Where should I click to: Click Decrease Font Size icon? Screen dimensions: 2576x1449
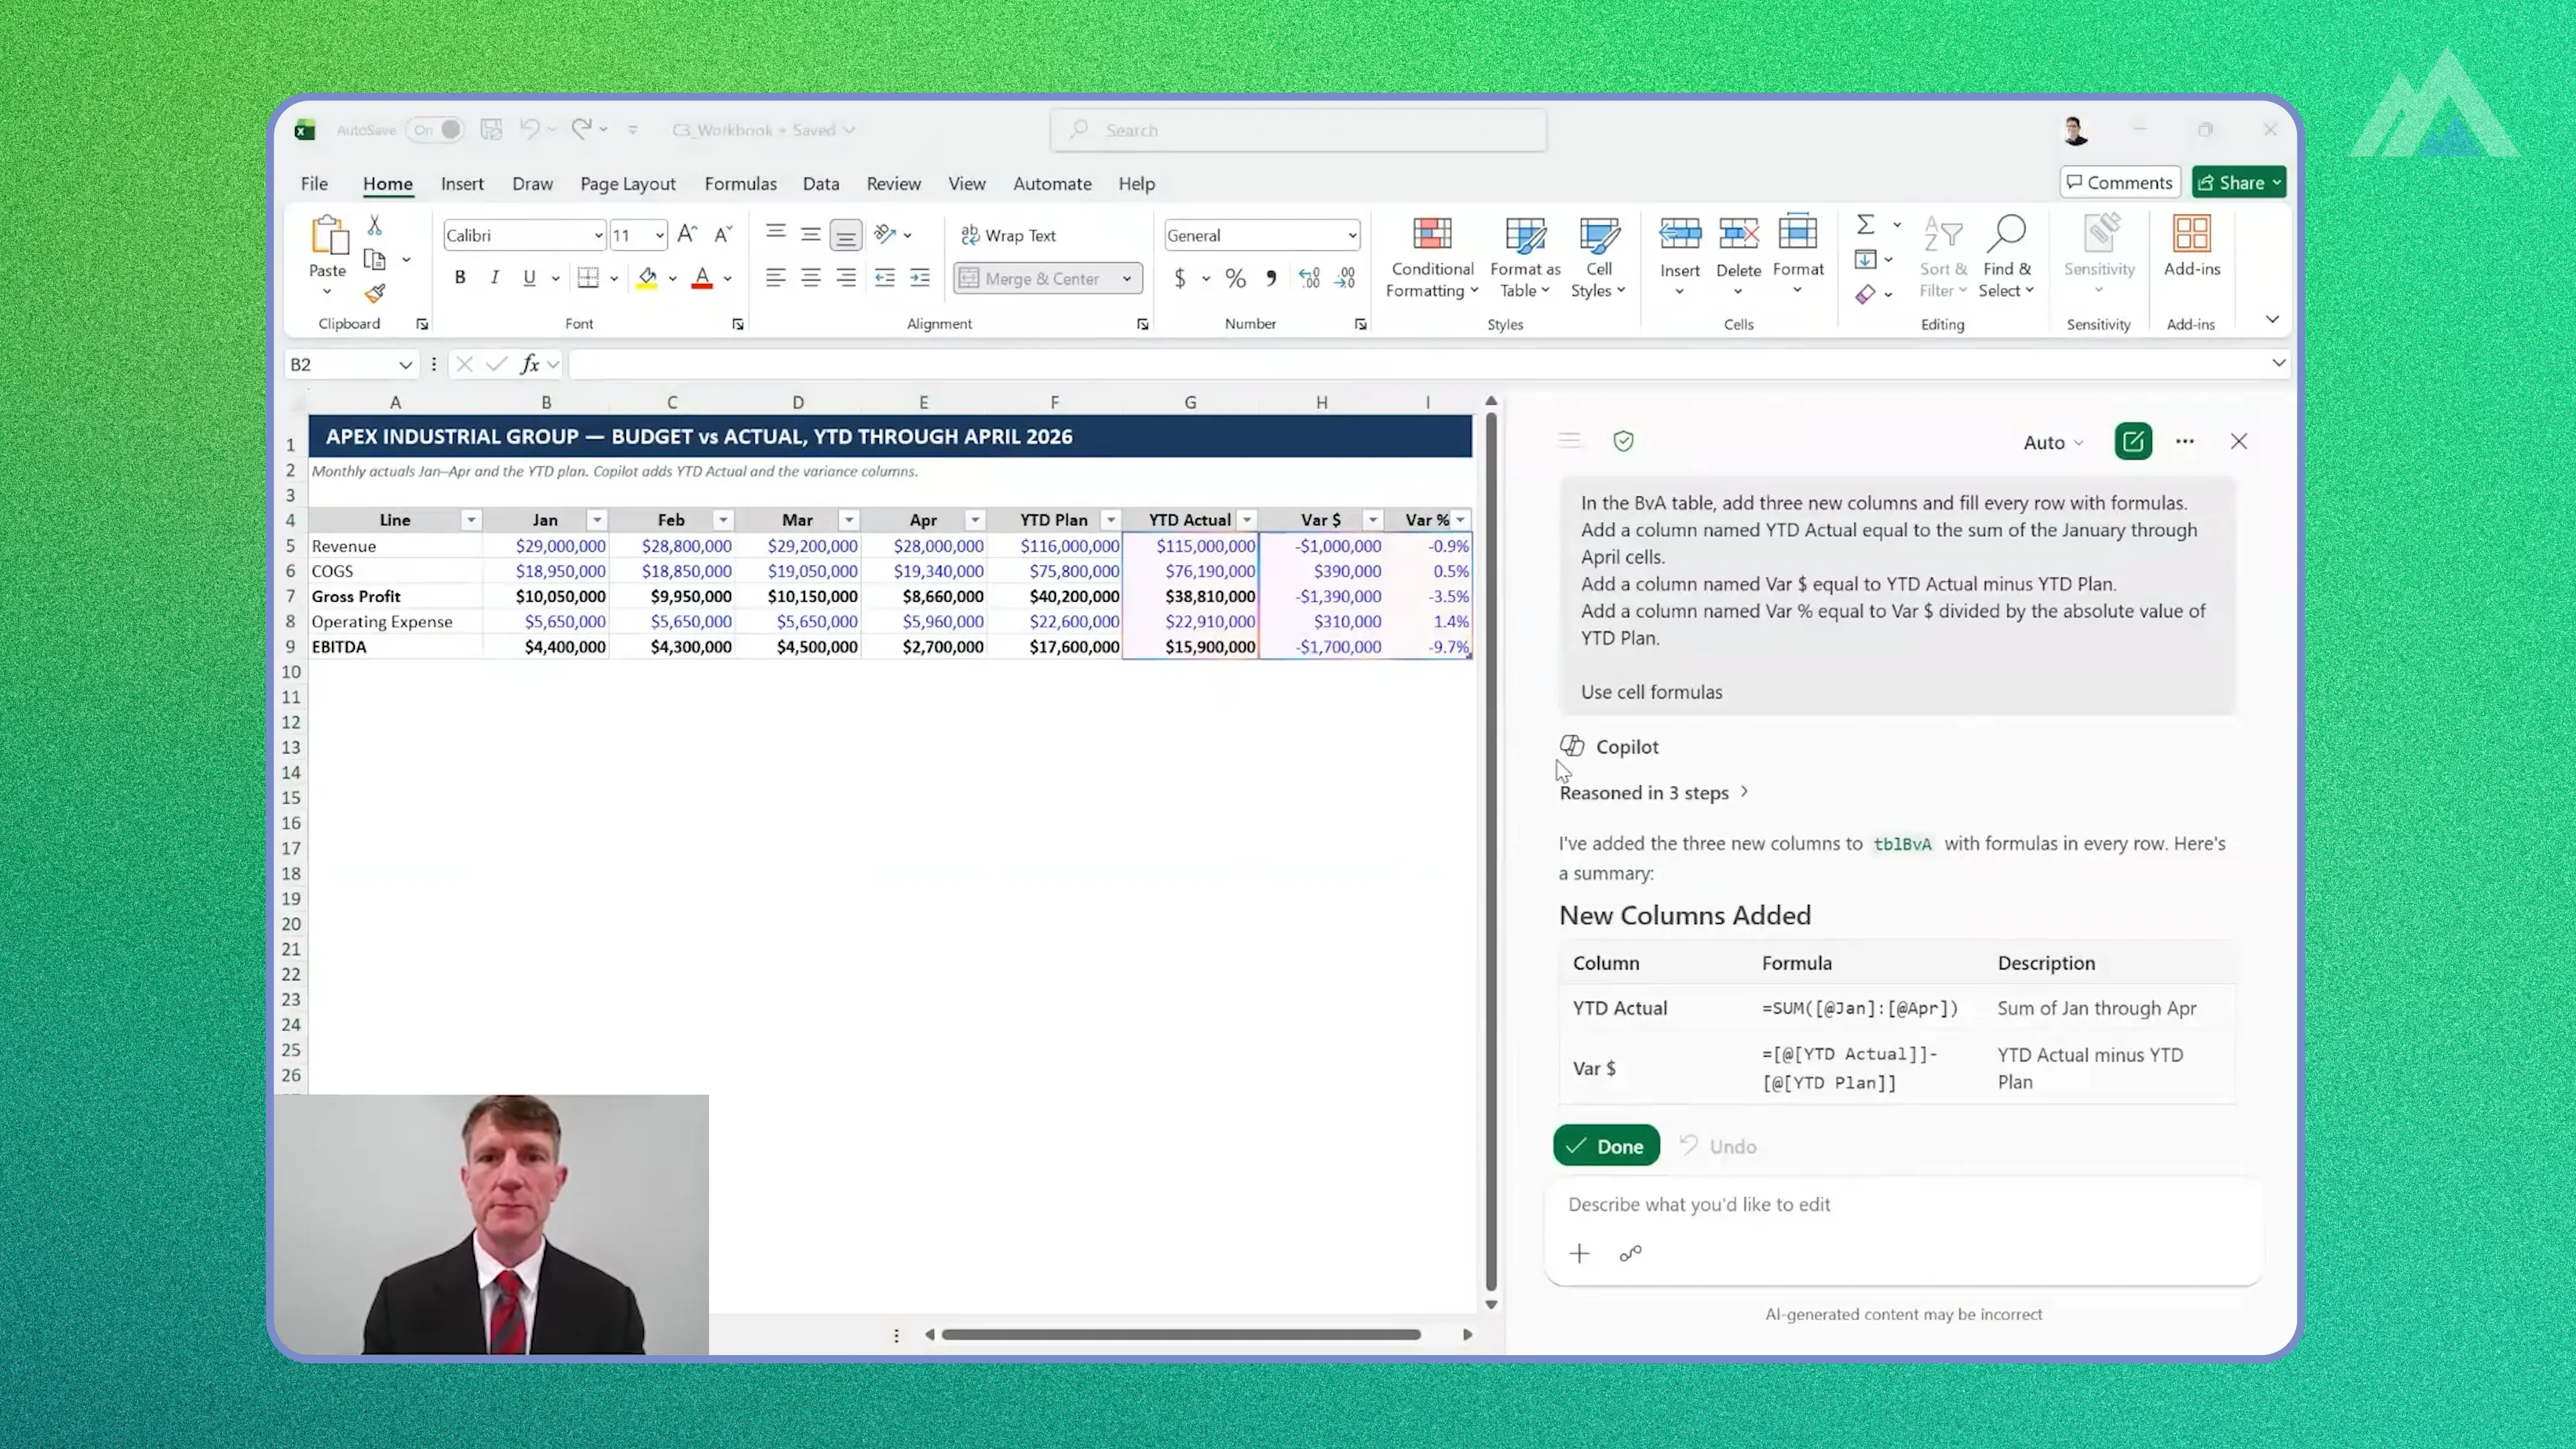(x=723, y=235)
